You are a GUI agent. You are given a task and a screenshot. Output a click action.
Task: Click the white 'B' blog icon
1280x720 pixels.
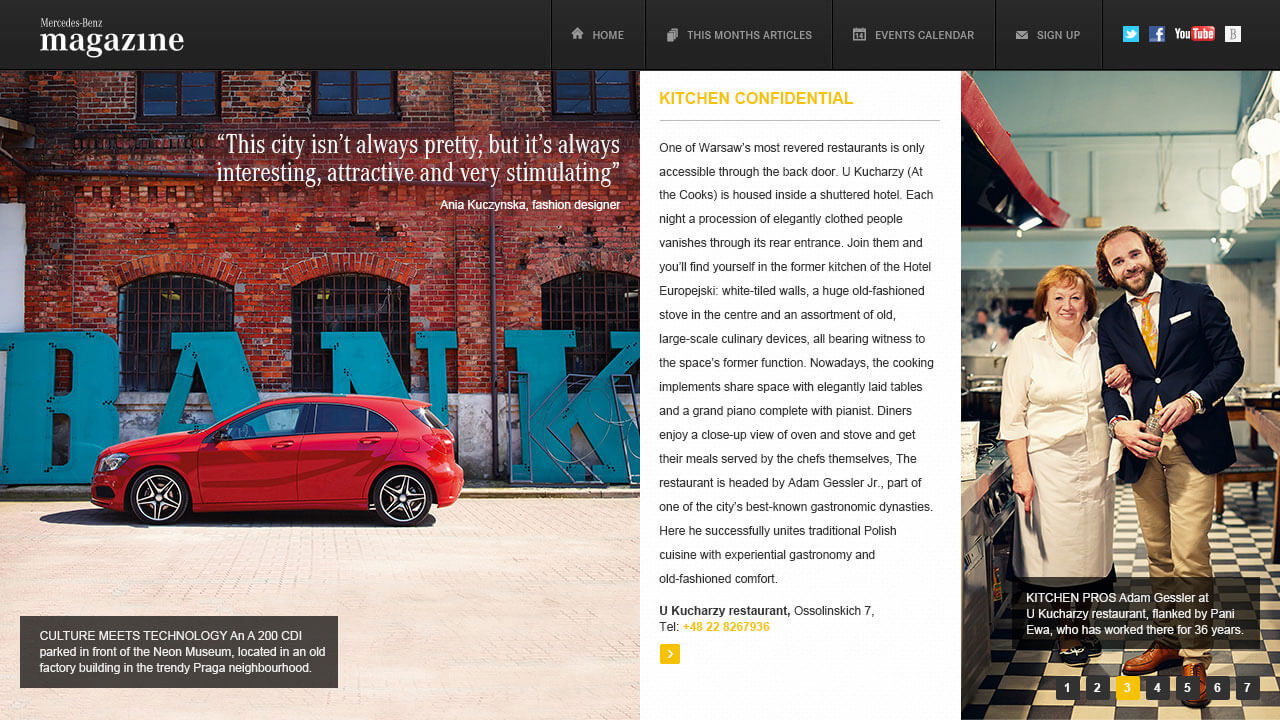1233,34
